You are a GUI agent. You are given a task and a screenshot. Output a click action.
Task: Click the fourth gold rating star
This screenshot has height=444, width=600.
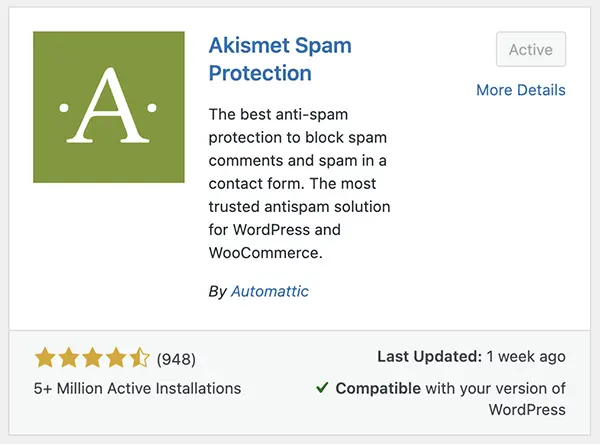(116, 357)
